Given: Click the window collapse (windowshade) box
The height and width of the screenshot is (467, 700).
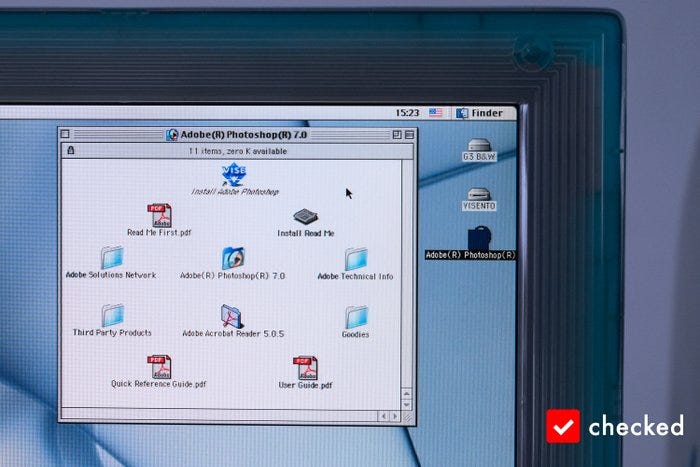Looking at the screenshot, I should pyautogui.click(x=409, y=134).
